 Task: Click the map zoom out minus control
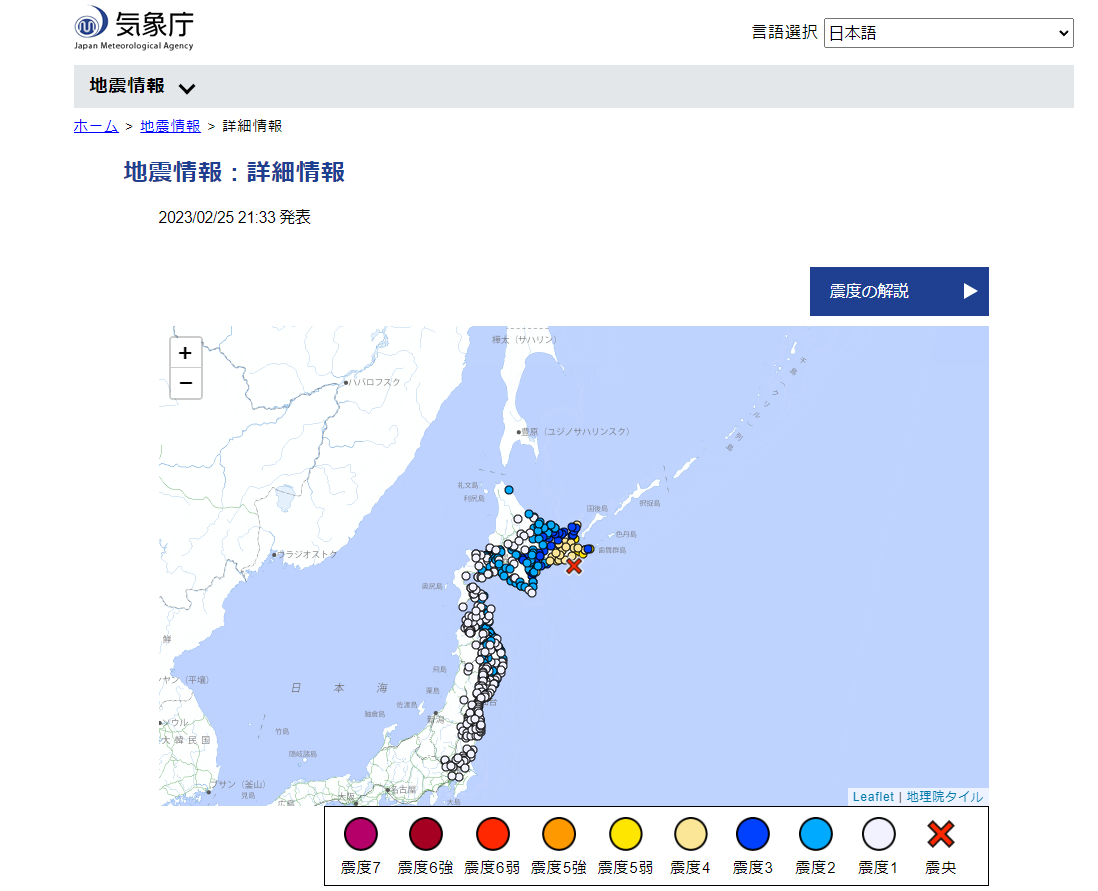185,383
